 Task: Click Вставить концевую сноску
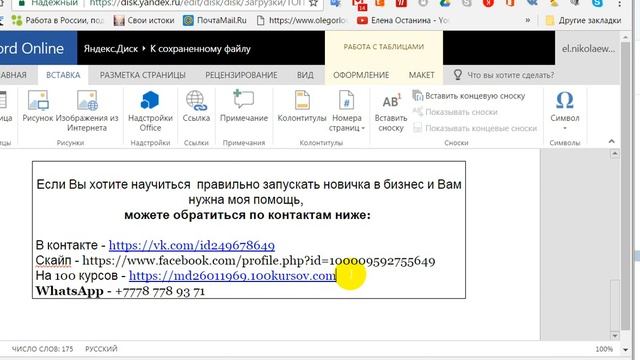[469, 96]
